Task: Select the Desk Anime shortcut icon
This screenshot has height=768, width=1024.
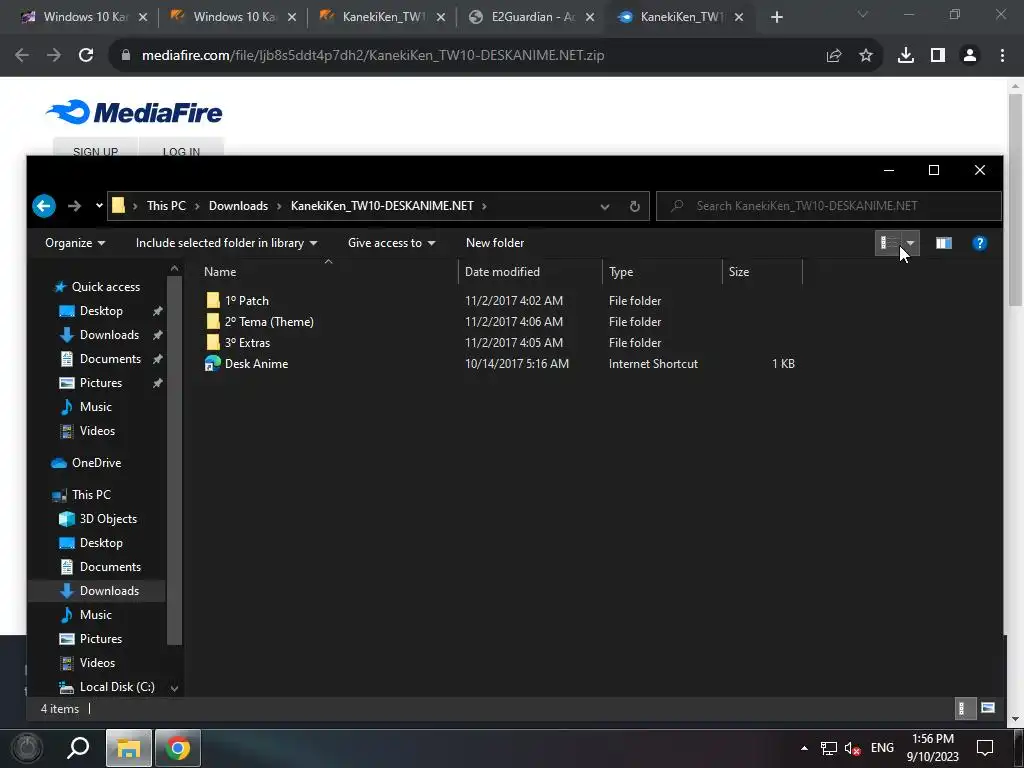Action: pos(212,363)
